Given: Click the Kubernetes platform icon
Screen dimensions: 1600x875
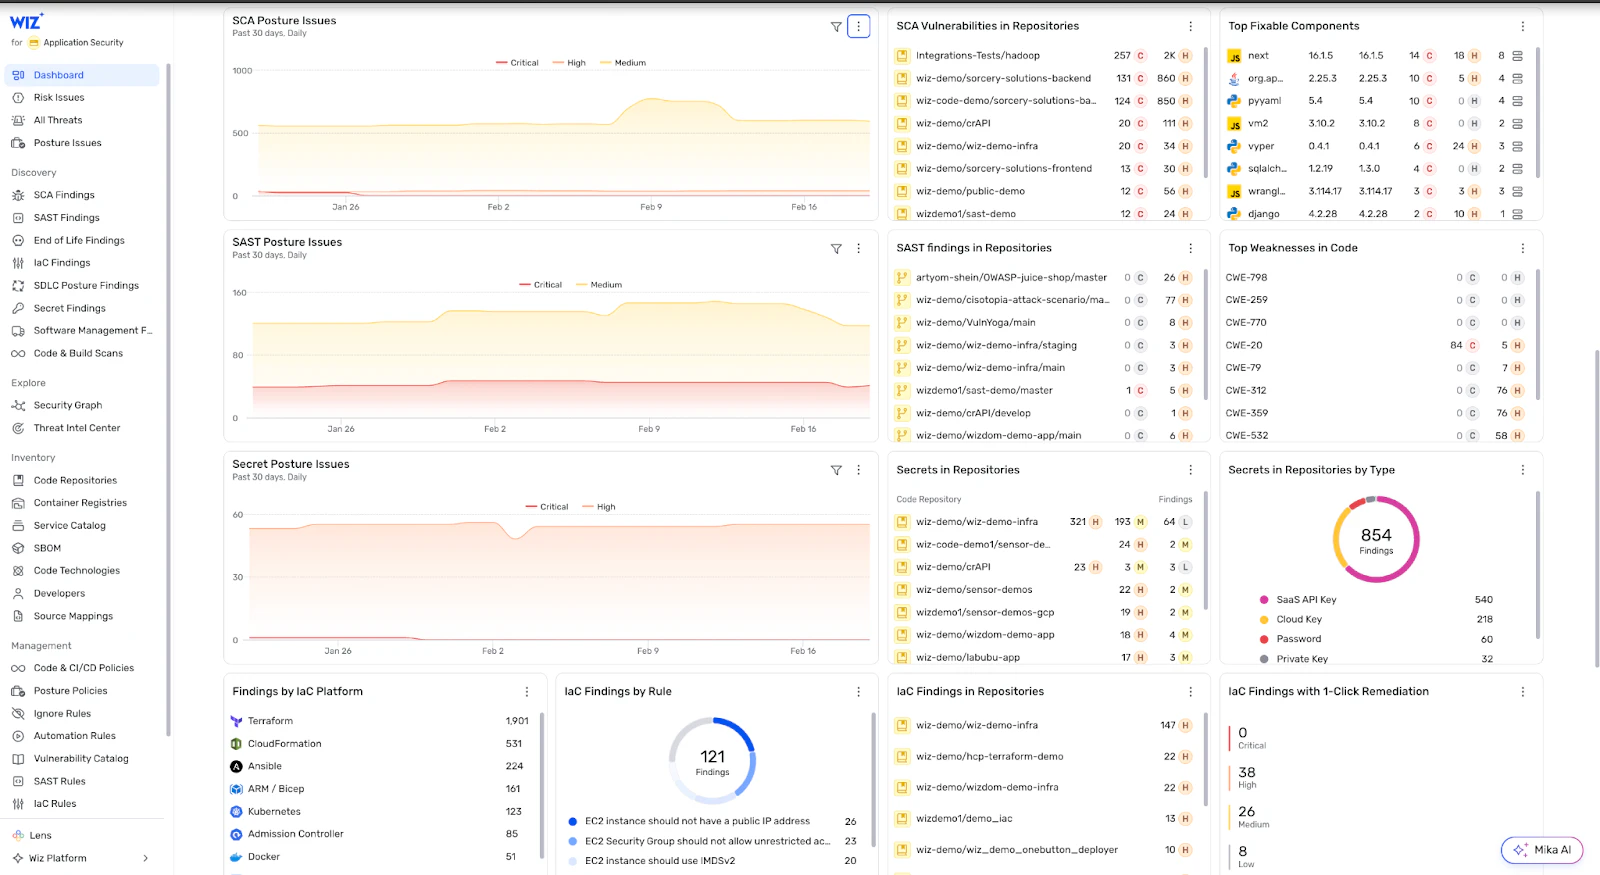Looking at the screenshot, I should (x=236, y=812).
